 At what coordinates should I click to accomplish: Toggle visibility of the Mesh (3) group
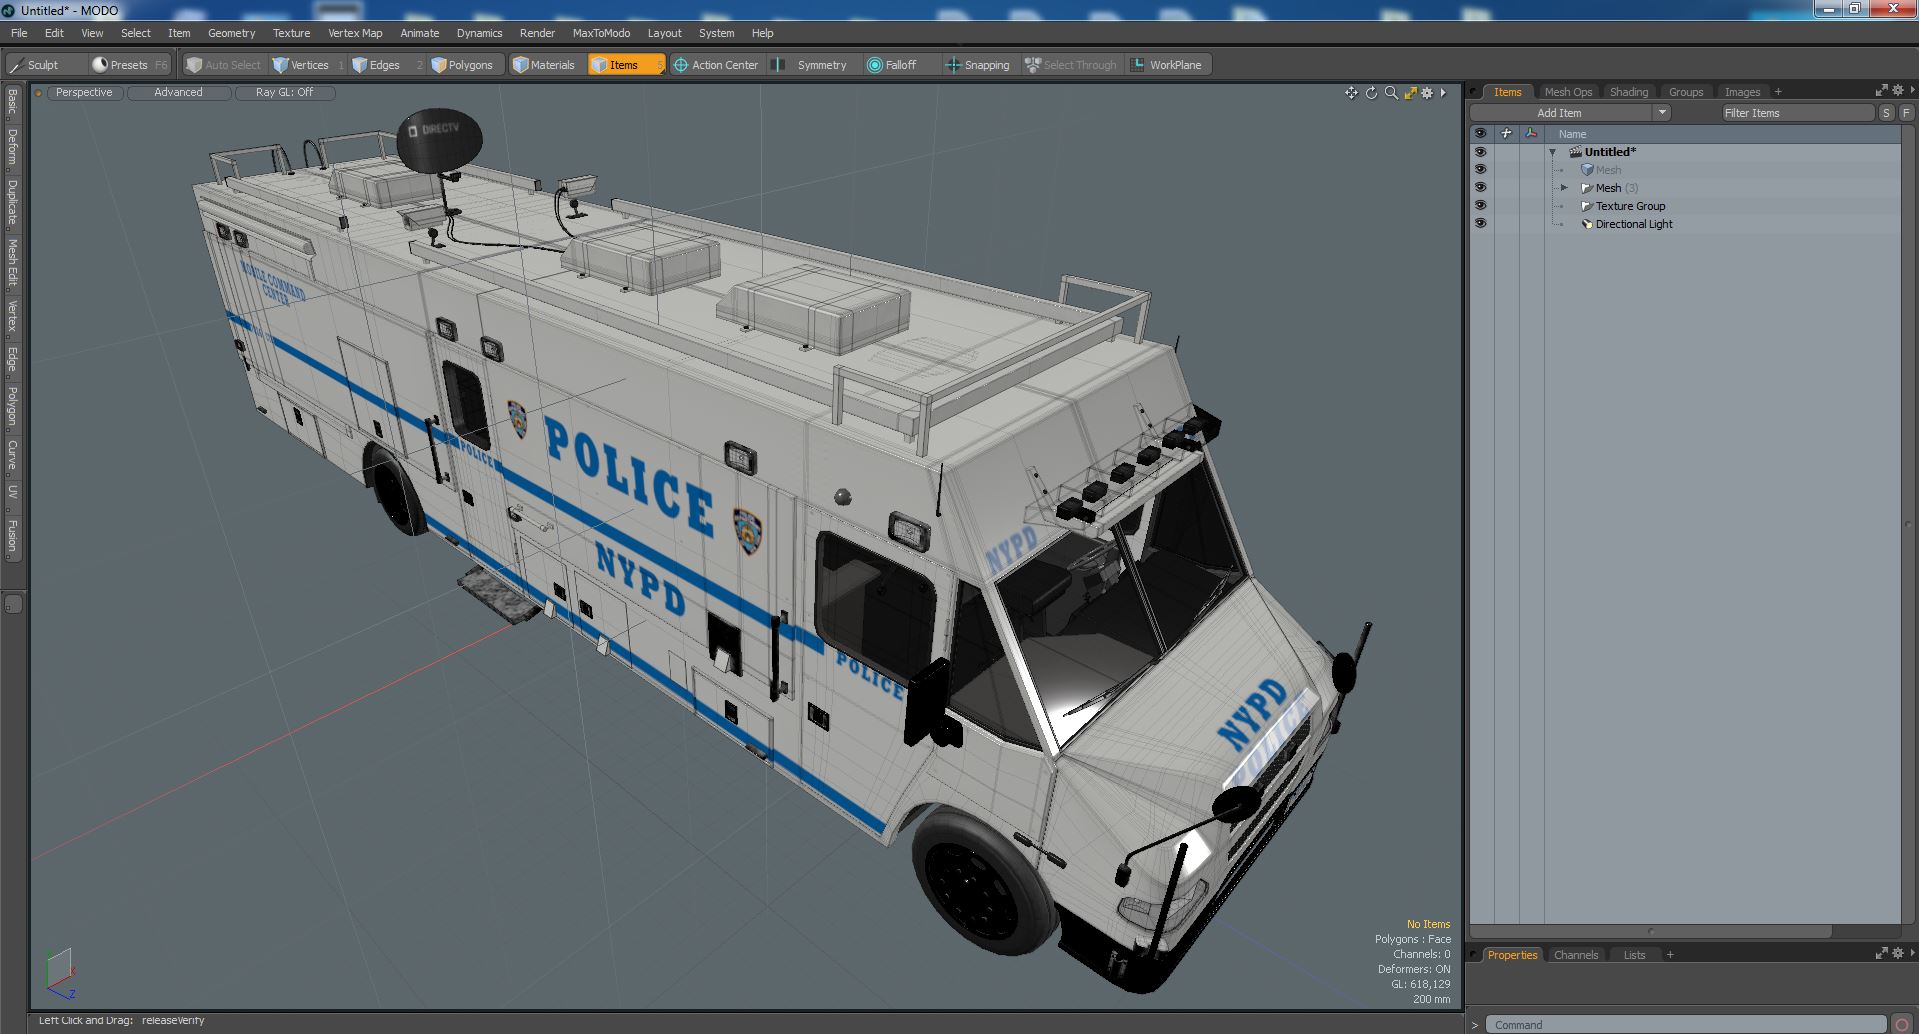click(x=1480, y=188)
